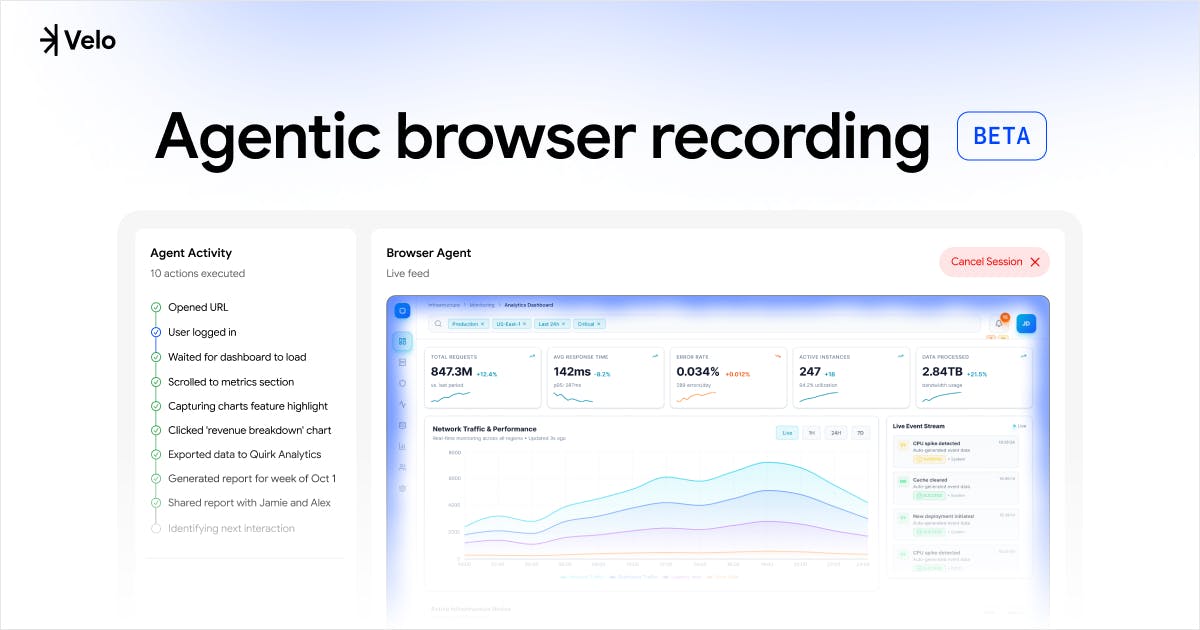Click the notification bell icon
Screen dimensions: 1200x630
(x=998, y=323)
